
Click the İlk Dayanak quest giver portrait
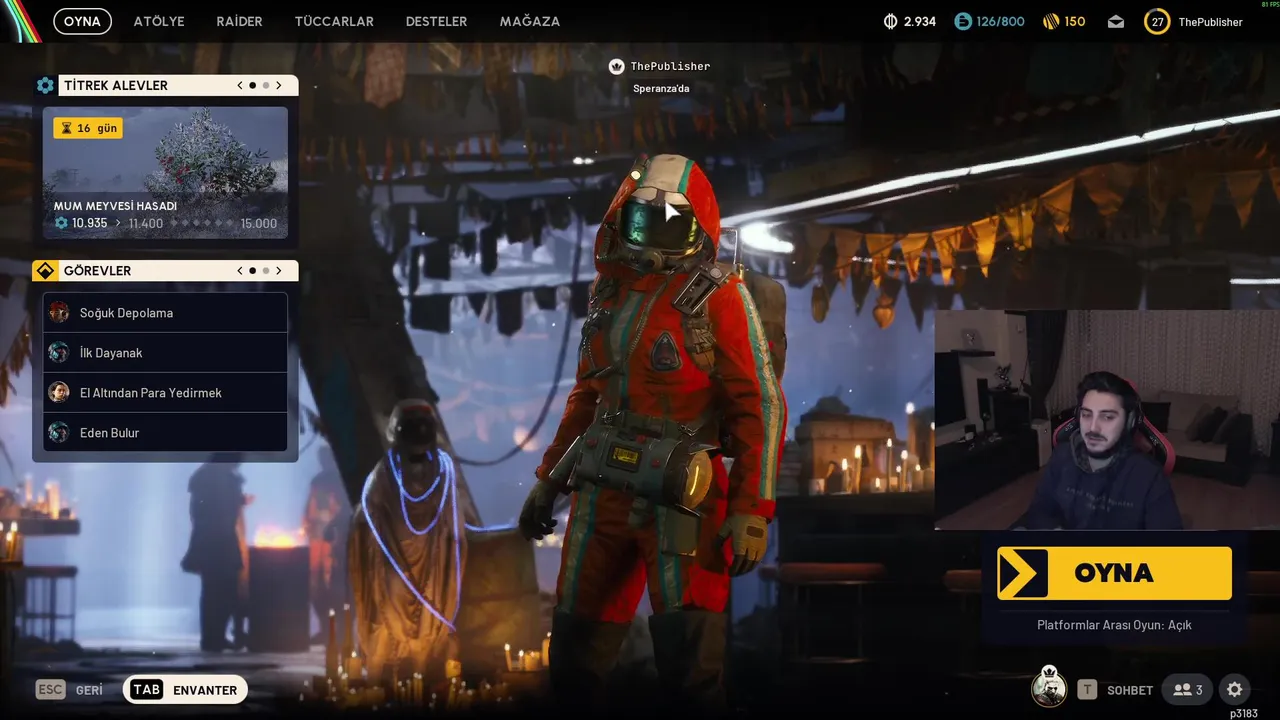pos(59,353)
